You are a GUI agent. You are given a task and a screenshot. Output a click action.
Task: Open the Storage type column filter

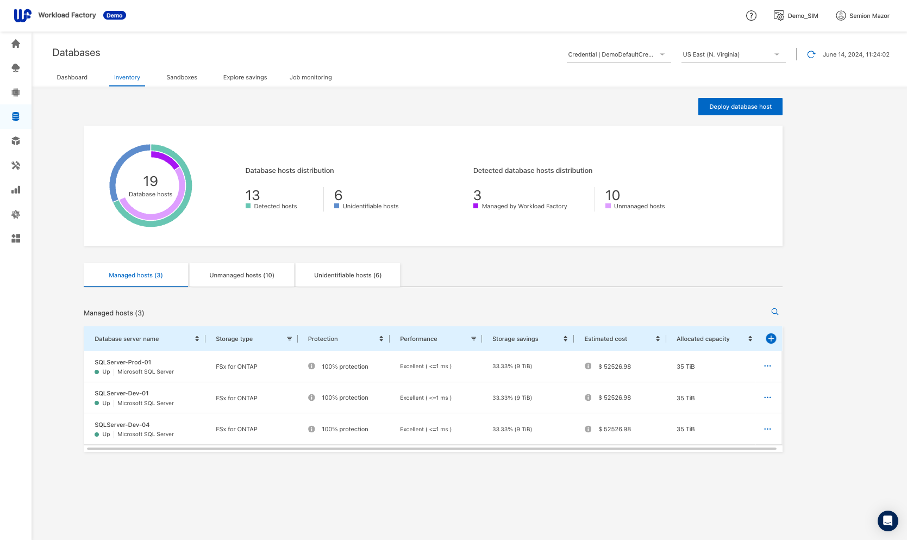pyautogui.click(x=289, y=339)
